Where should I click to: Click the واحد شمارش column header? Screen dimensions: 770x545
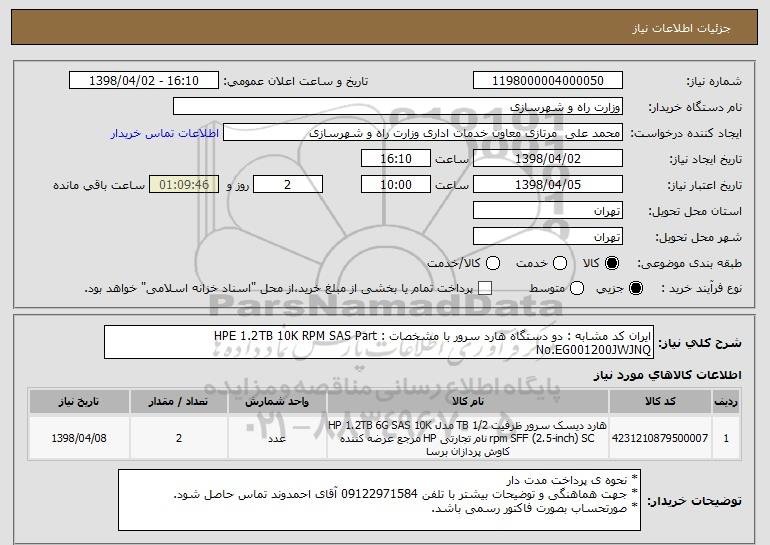[277, 402]
